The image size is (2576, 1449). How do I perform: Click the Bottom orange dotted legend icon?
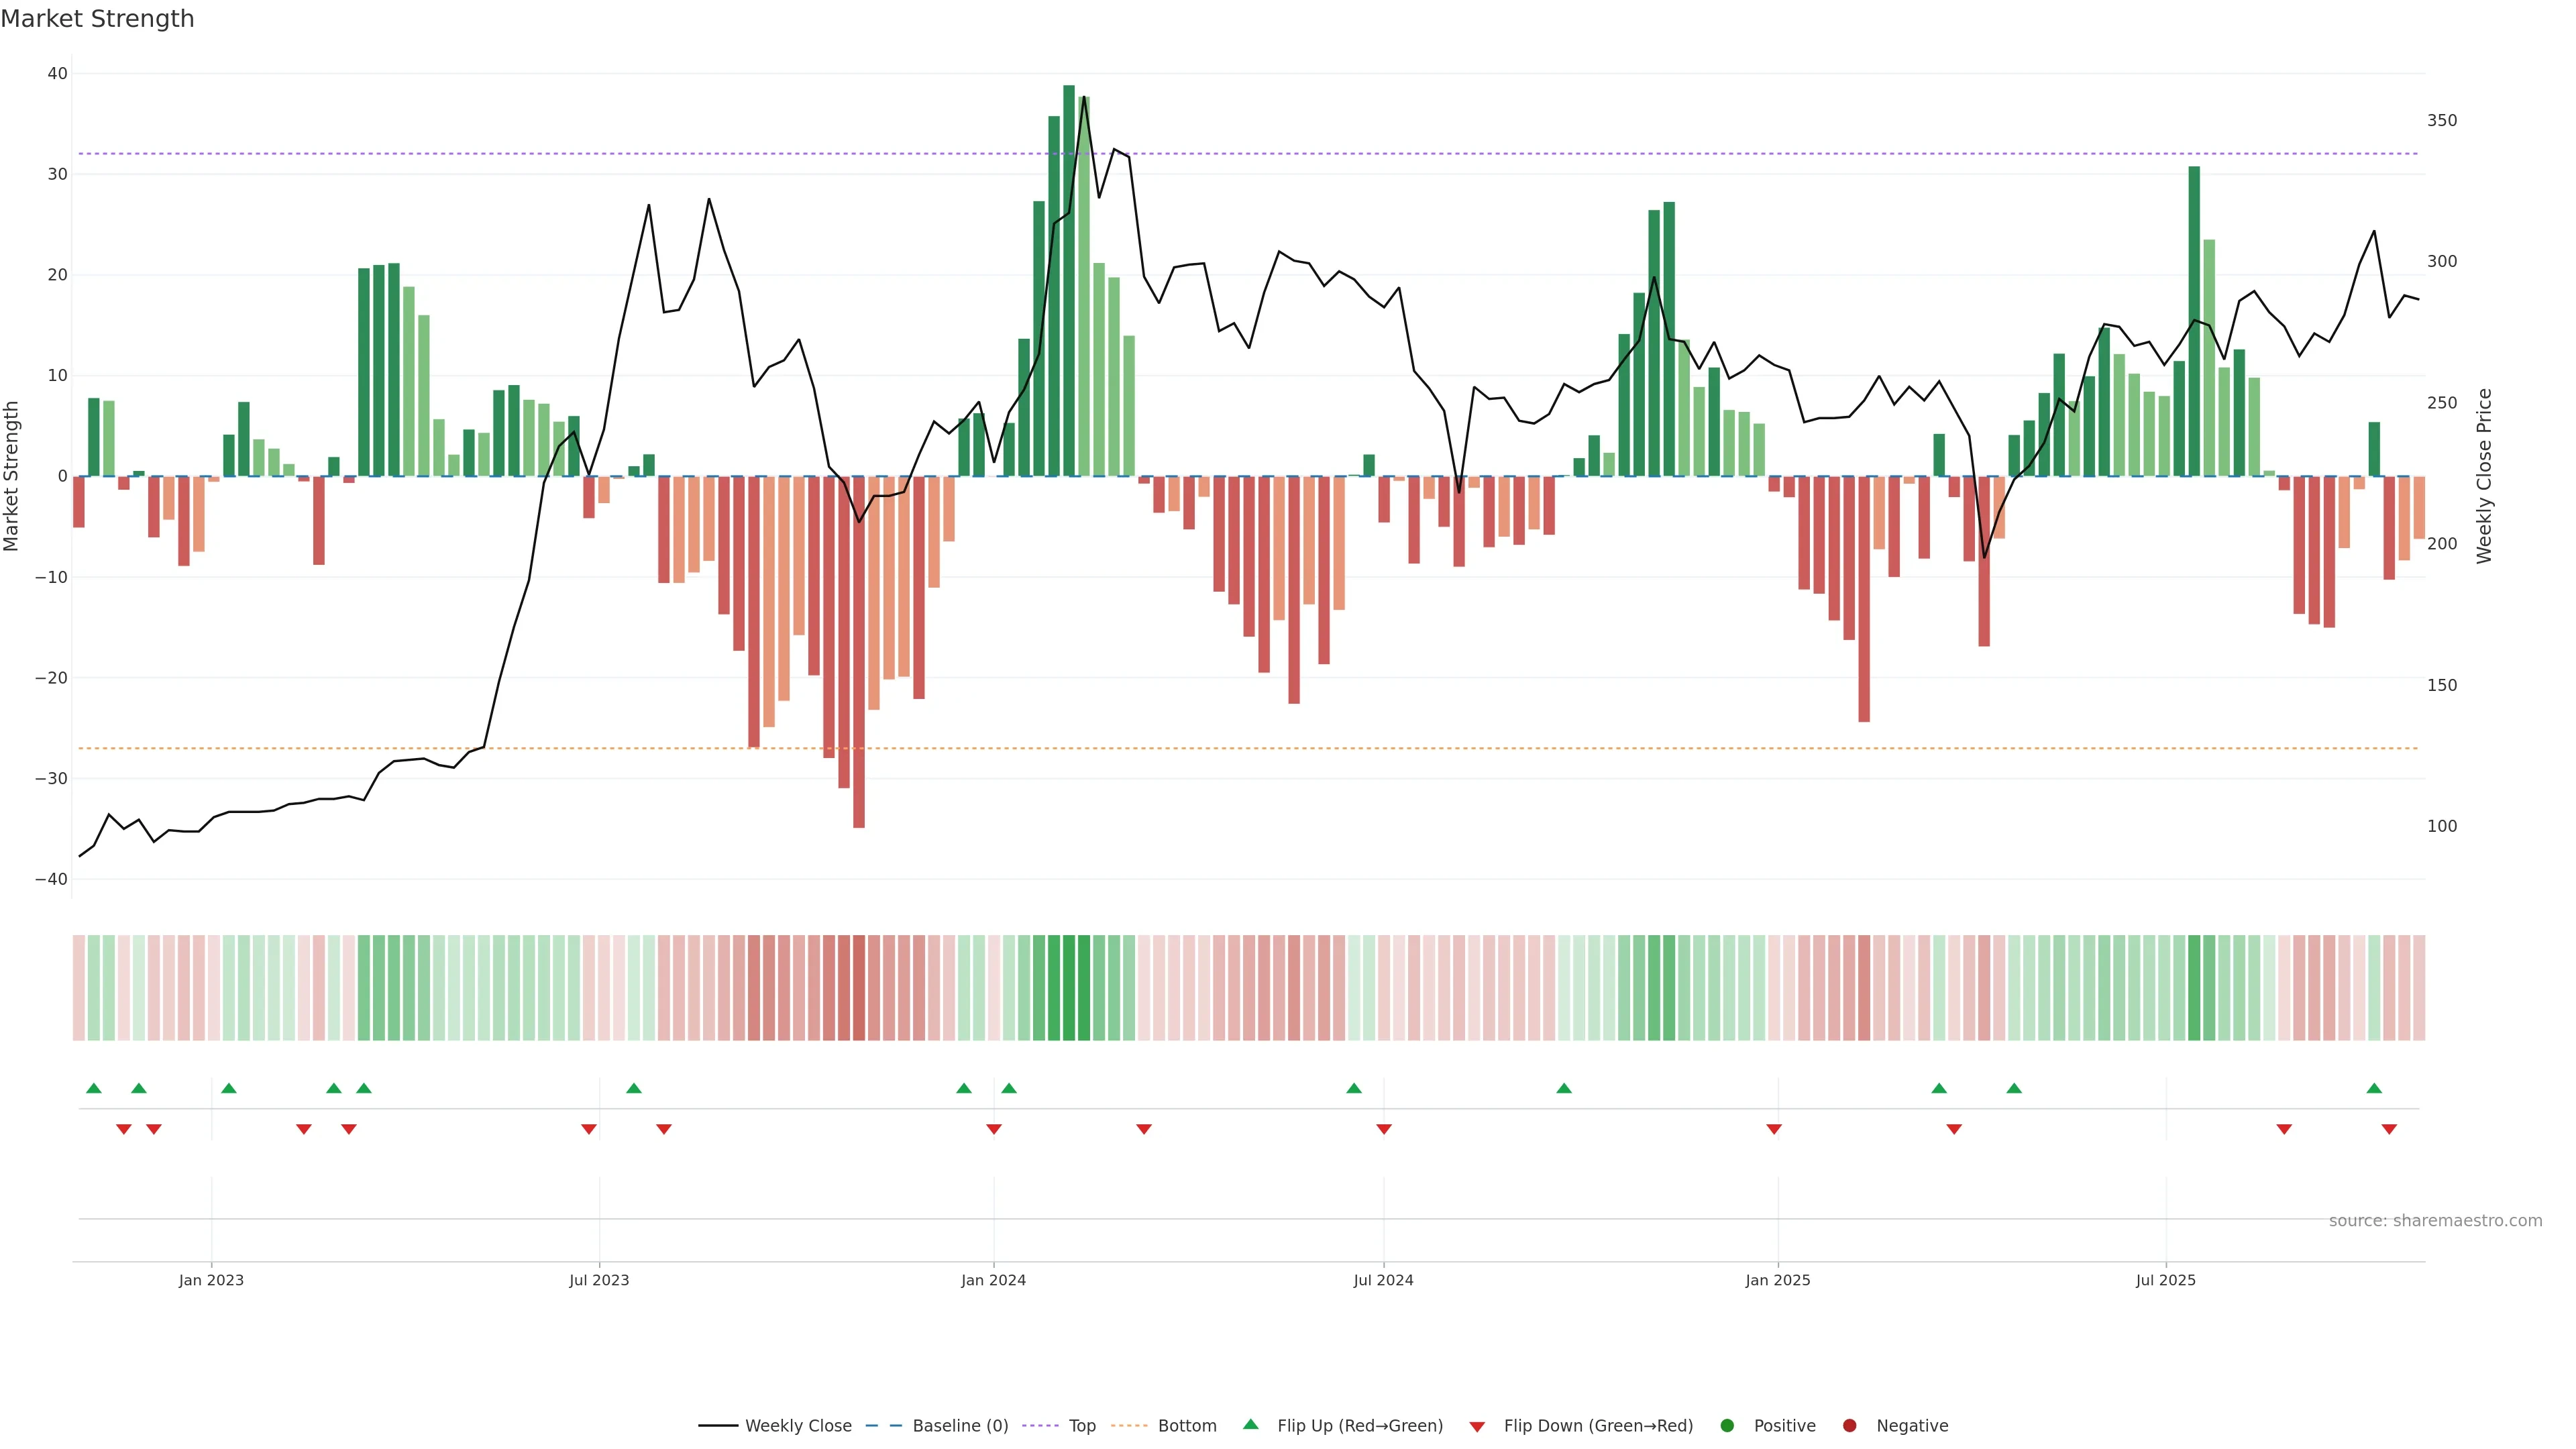(1129, 1426)
